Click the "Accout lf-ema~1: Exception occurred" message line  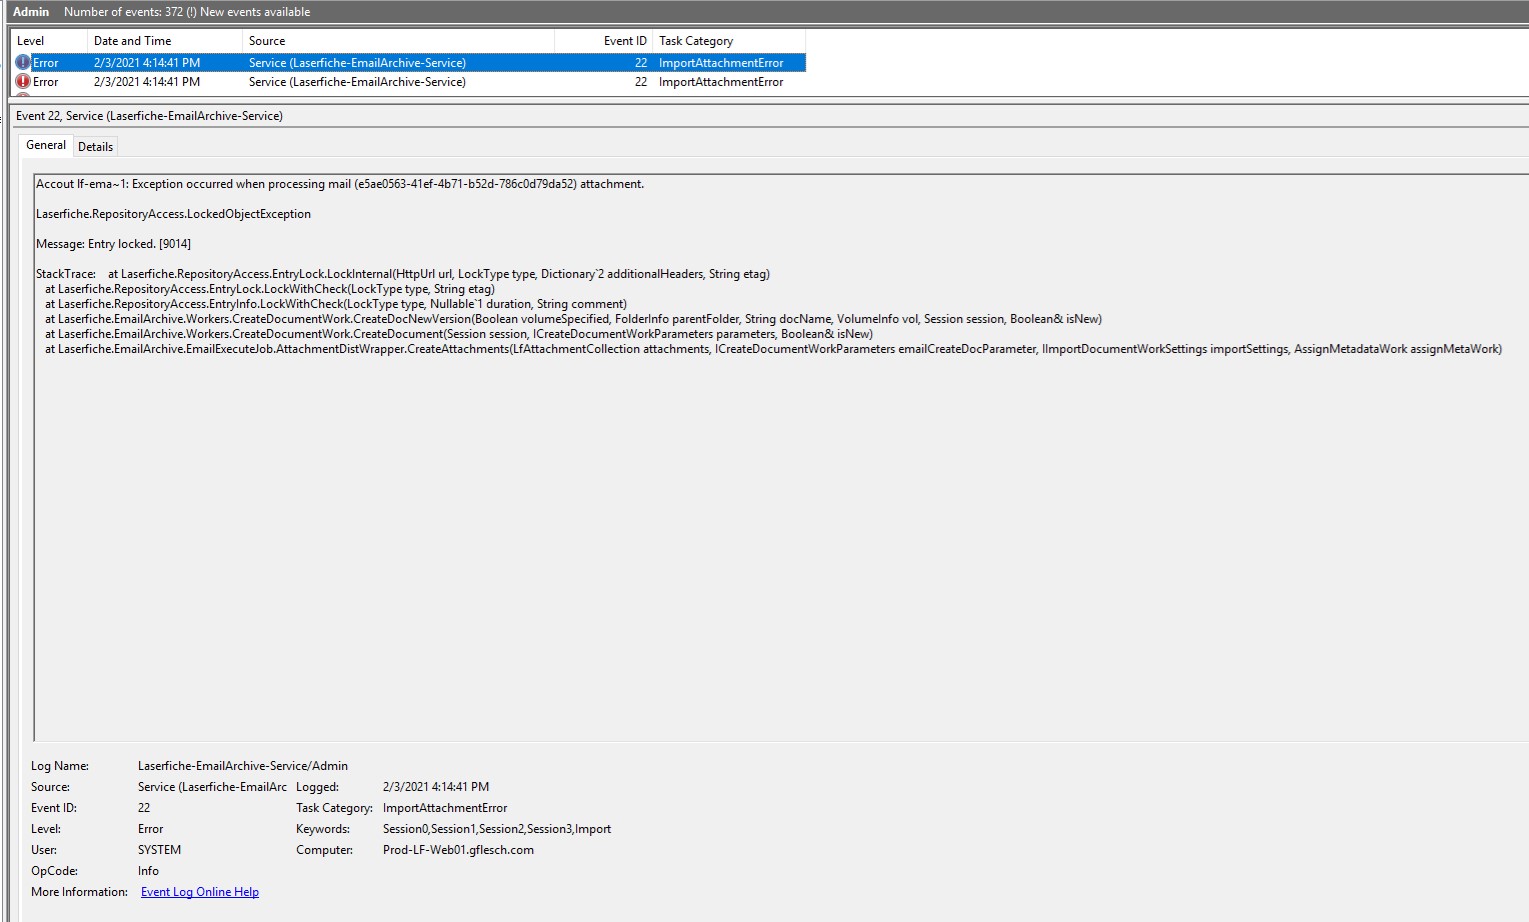pos(340,184)
